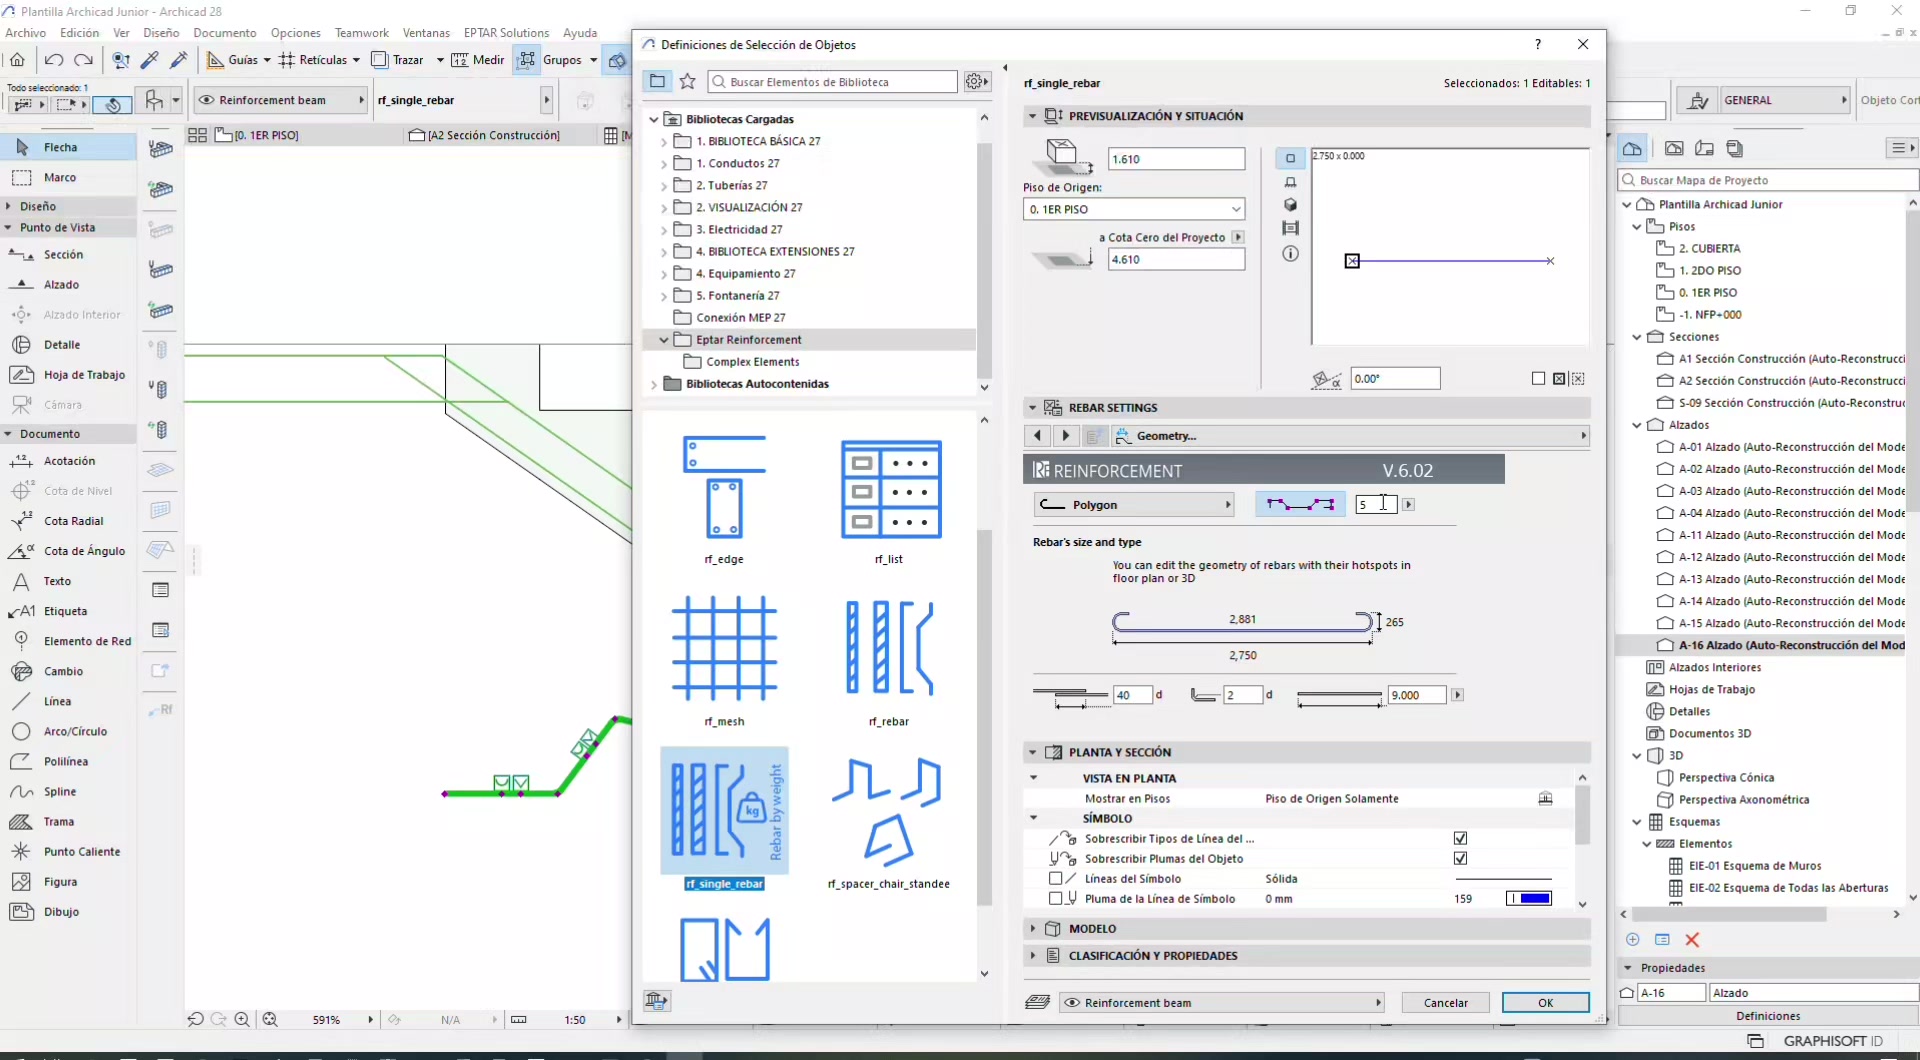
Task: Click the Undo arrow in toolbar
Action: (x=55, y=60)
